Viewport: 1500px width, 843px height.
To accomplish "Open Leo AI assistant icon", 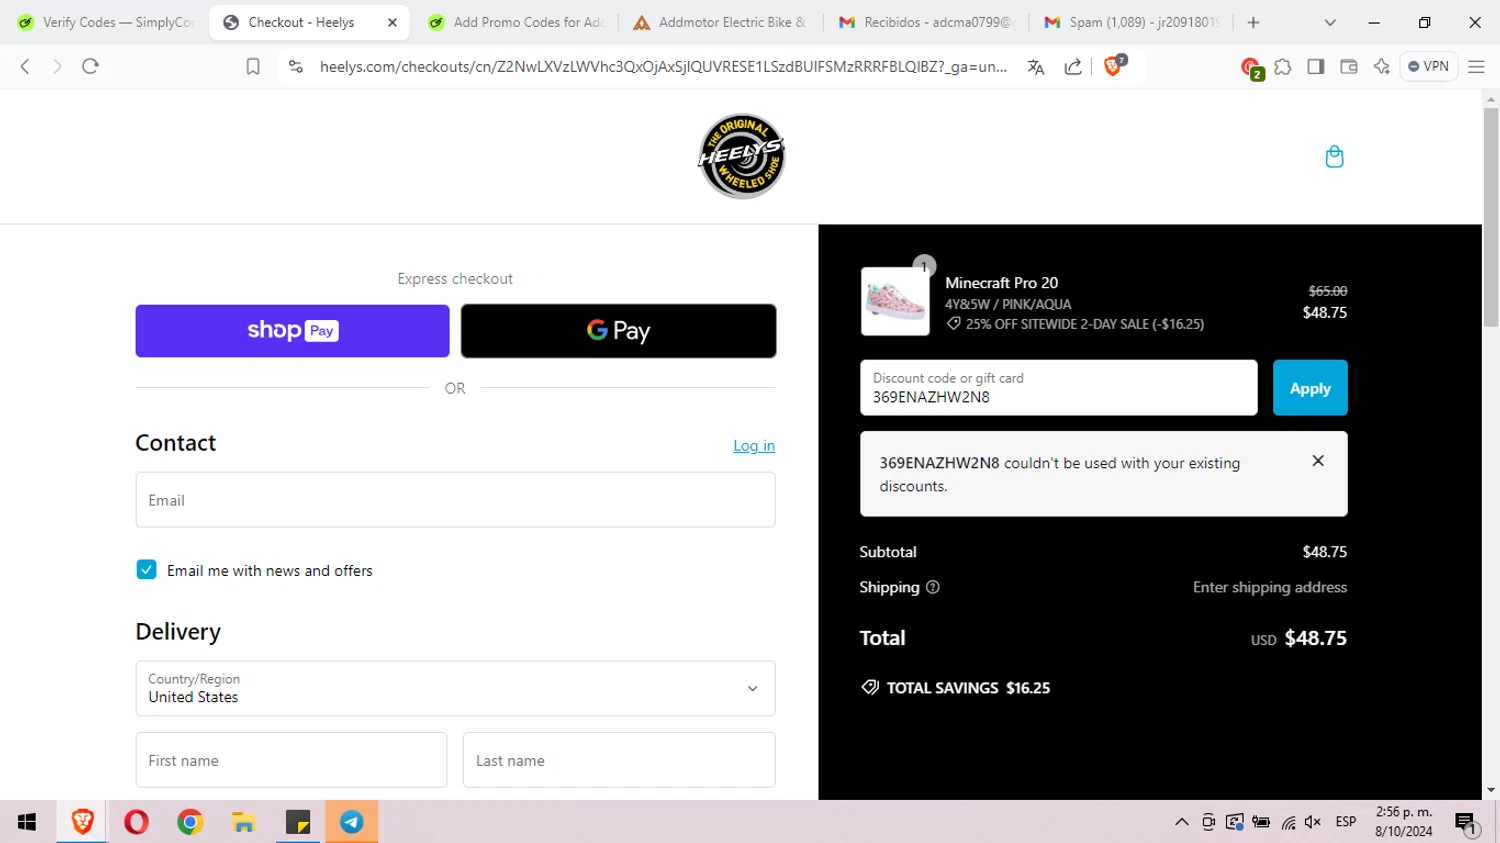I will point(1382,67).
